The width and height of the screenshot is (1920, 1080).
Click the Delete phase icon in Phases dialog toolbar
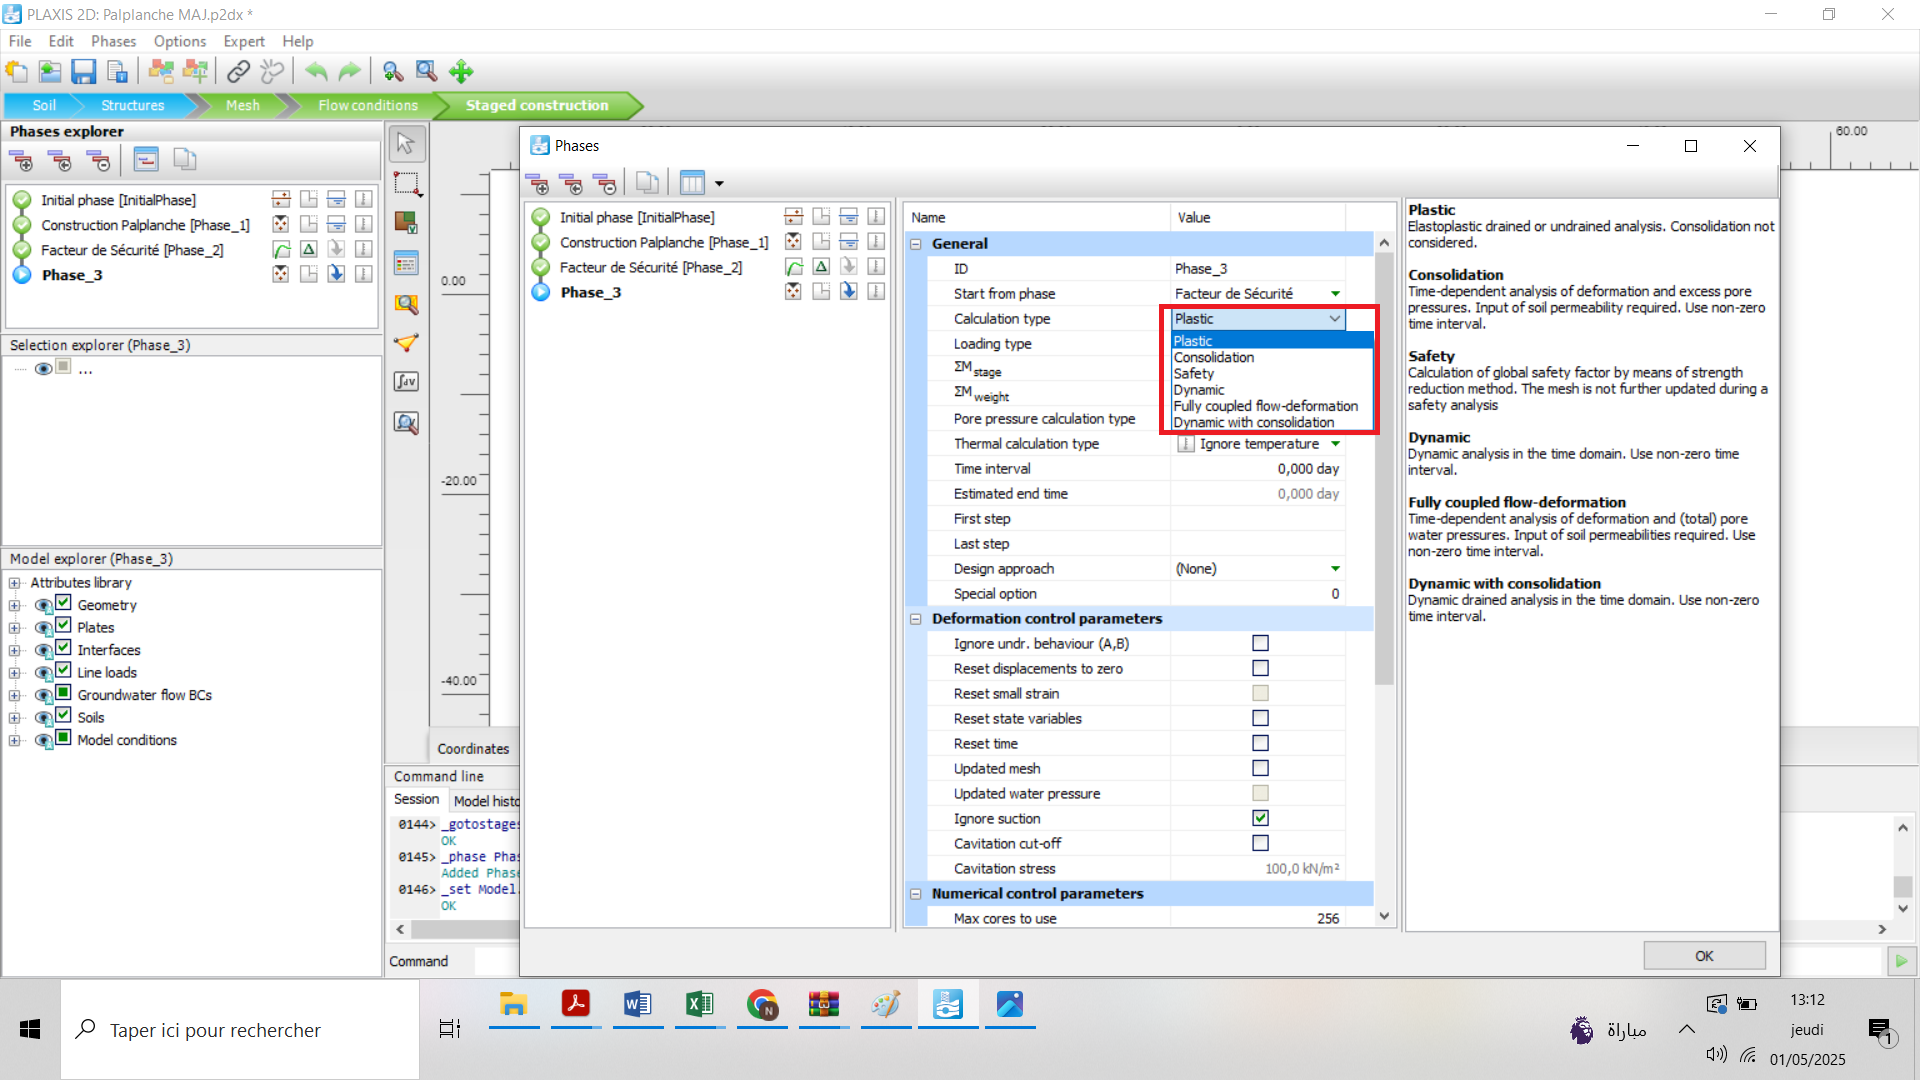point(605,183)
